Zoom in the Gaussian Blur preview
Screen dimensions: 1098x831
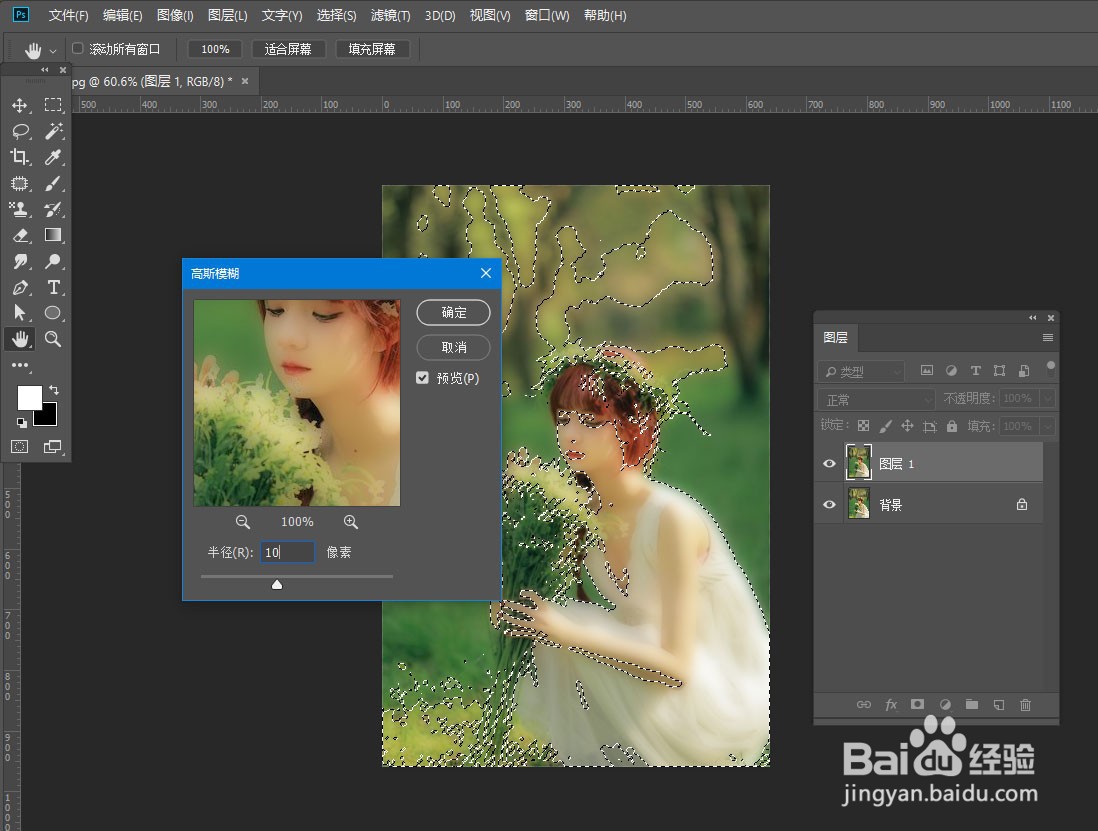351,522
